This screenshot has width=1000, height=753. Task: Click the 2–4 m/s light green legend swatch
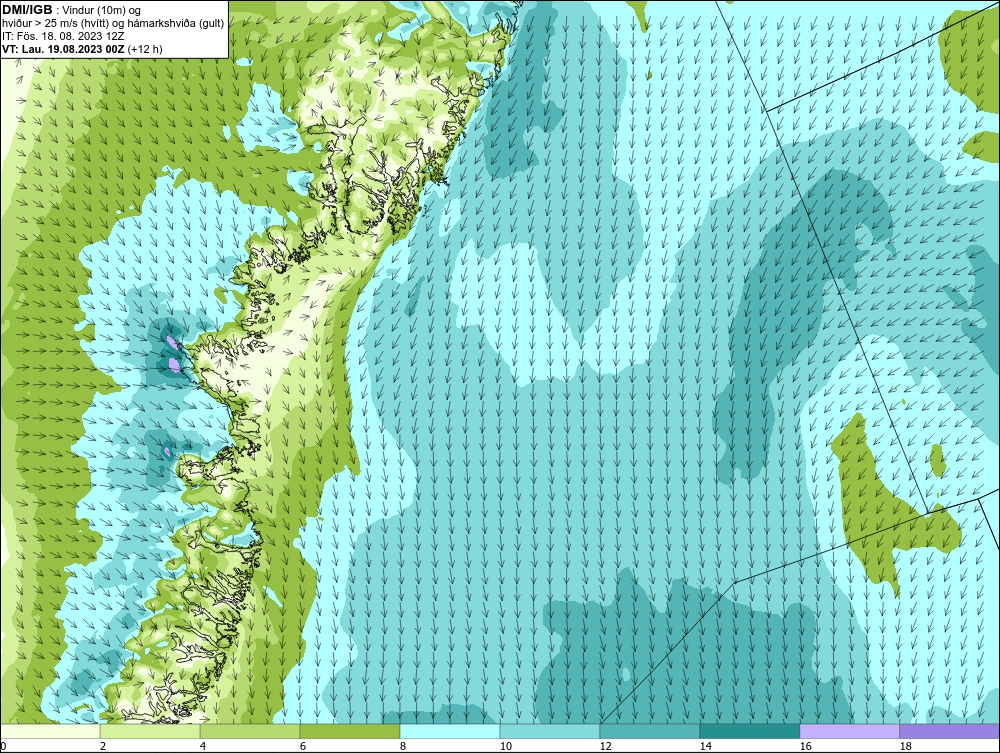150,731
